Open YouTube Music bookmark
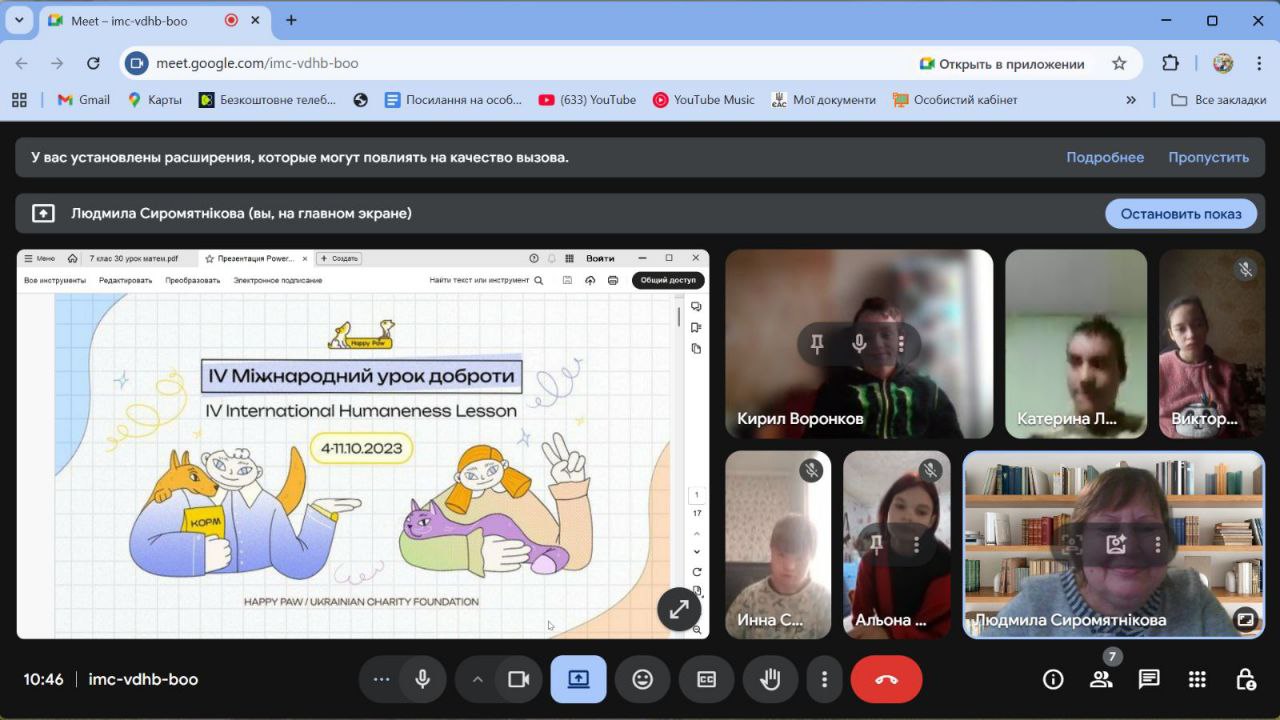 (704, 100)
